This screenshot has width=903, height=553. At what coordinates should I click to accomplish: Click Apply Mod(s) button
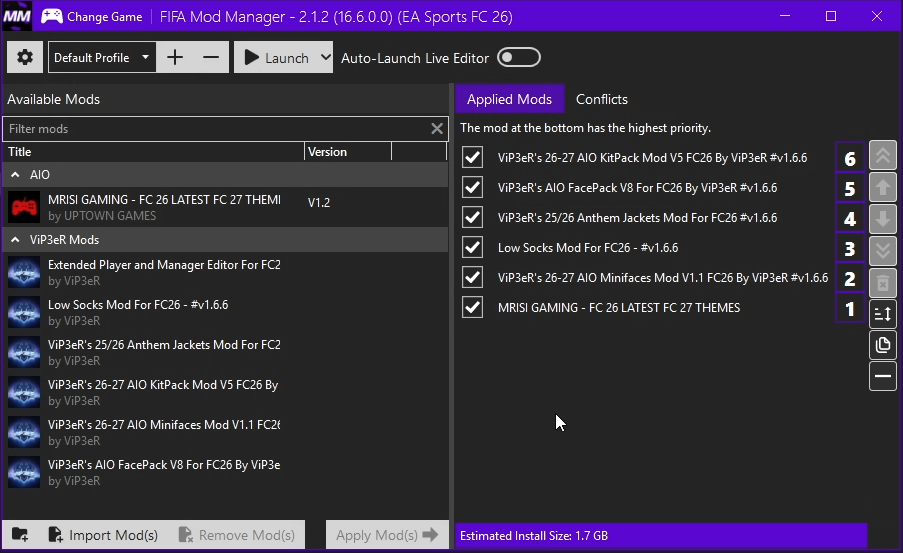pyautogui.click(x=387, y=535)
